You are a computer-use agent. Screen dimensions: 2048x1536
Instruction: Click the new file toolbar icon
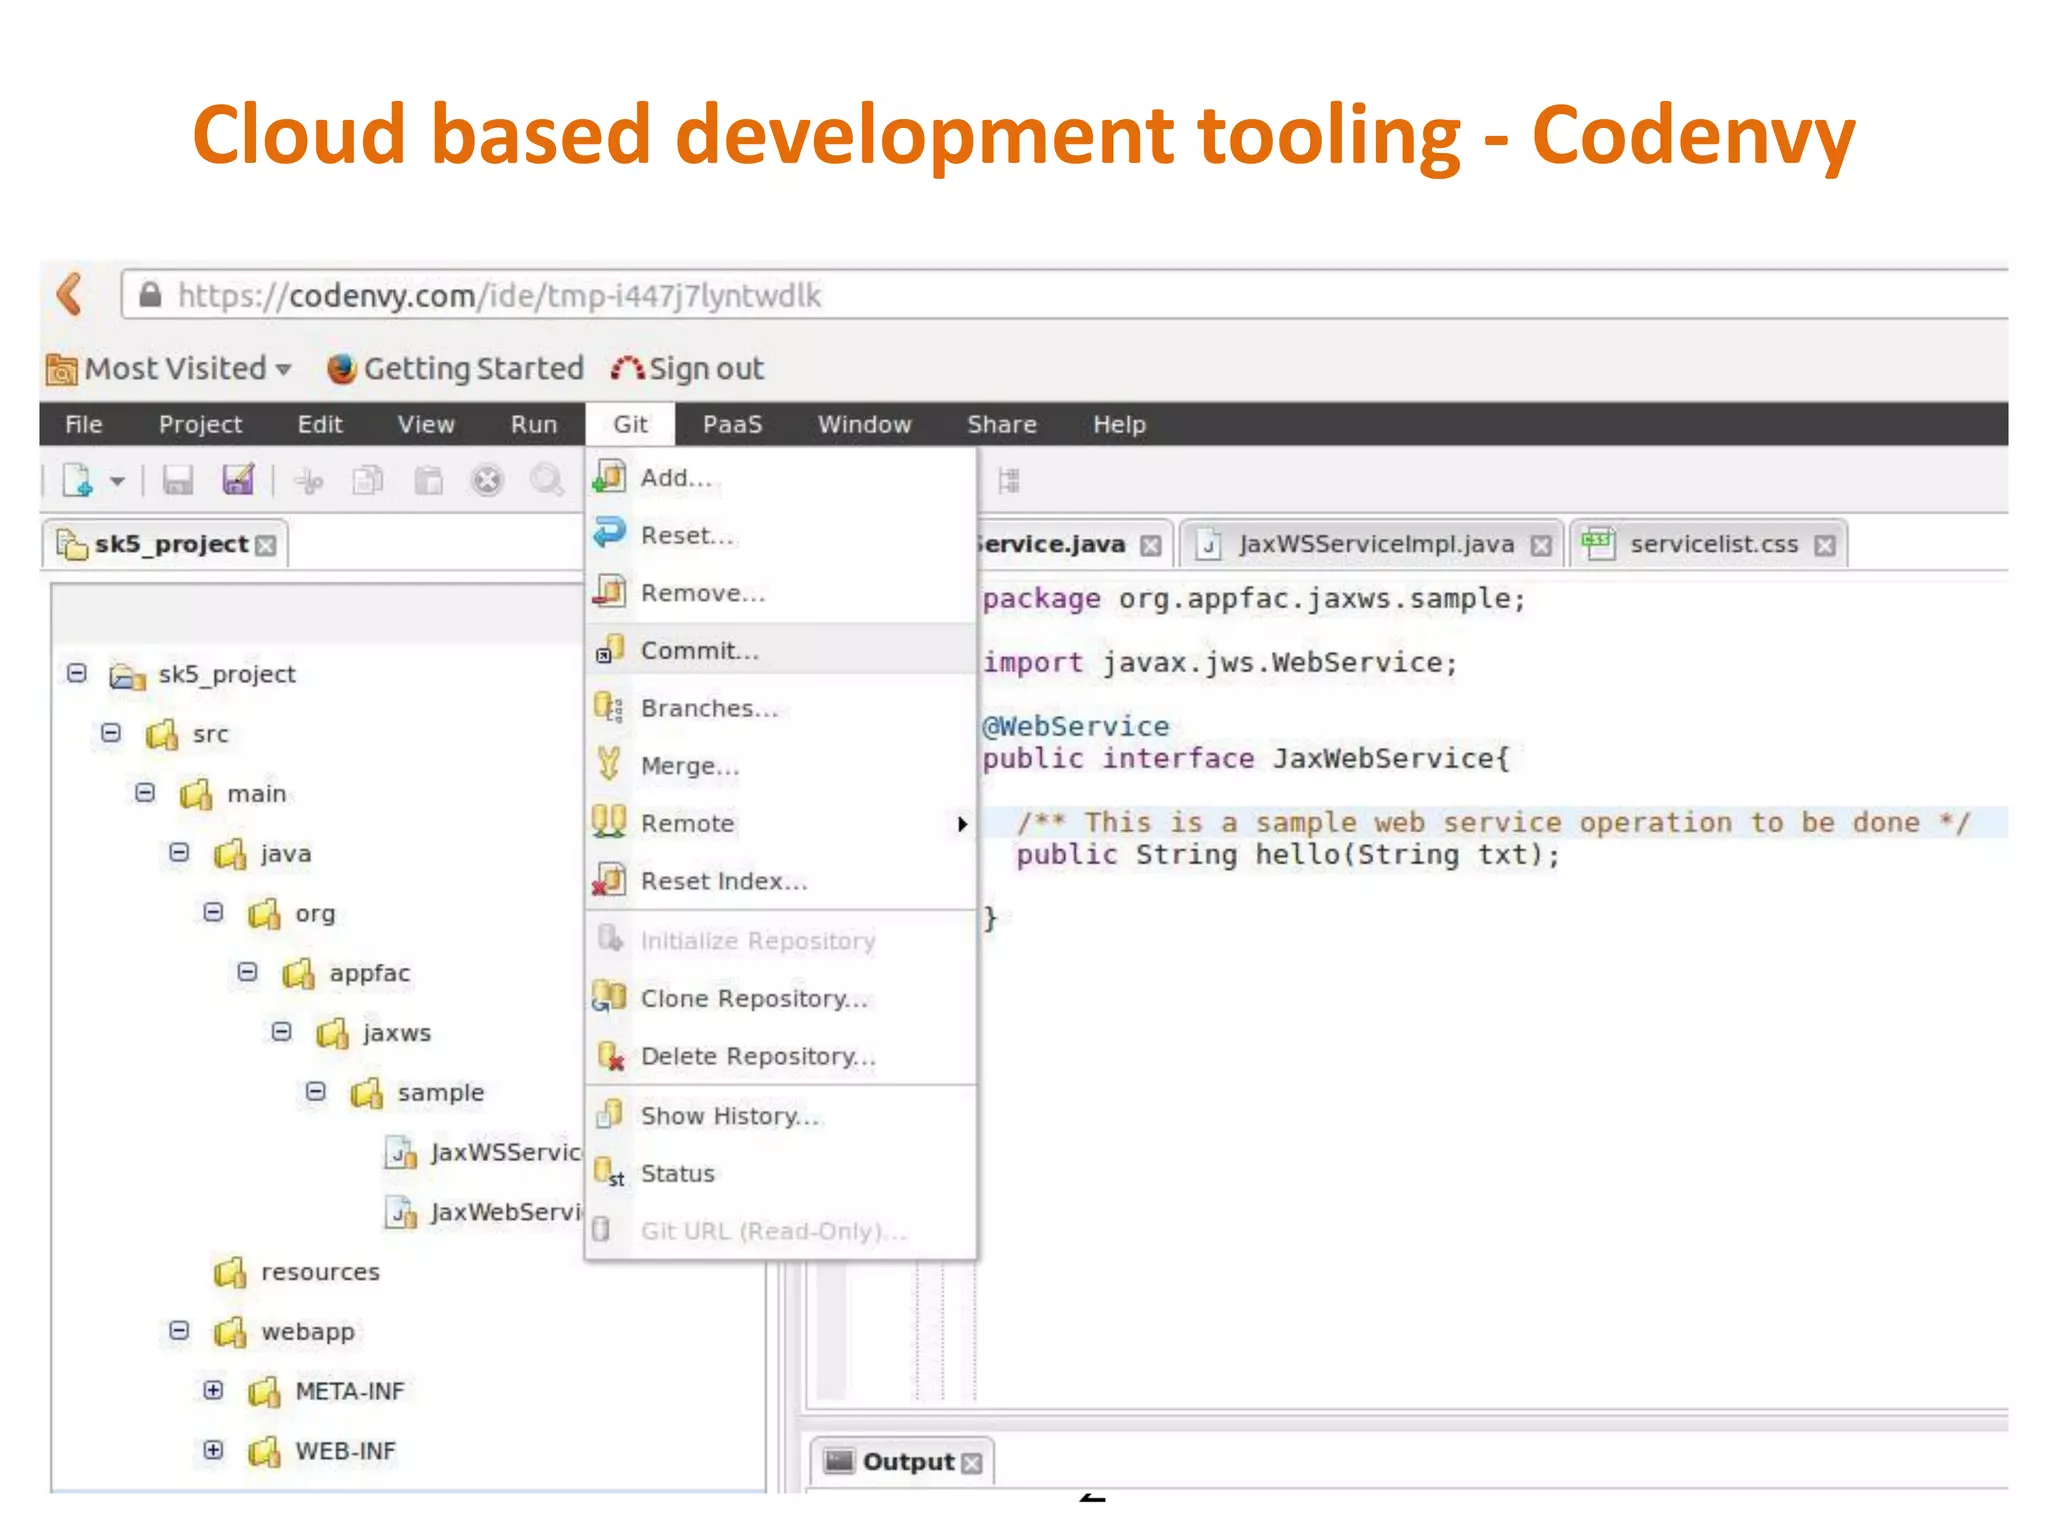tap(77, 481)
